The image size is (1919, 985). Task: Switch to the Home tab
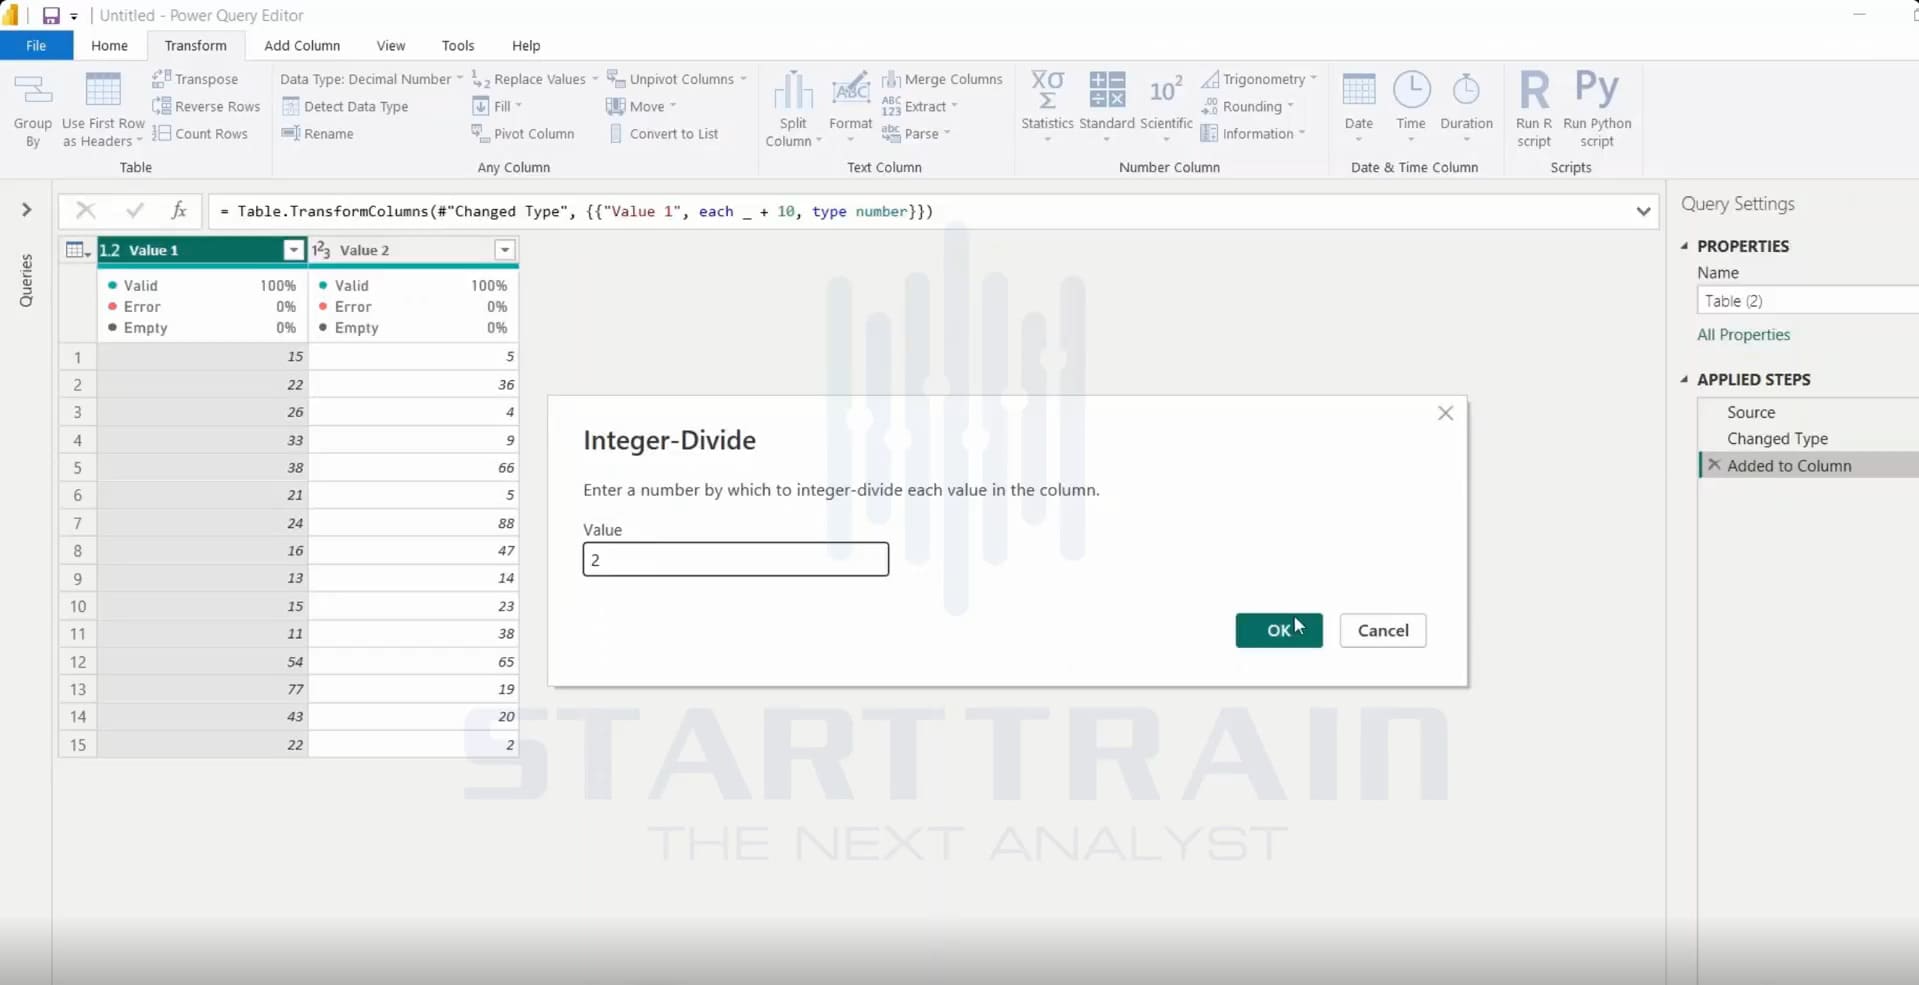coord(109,45)
